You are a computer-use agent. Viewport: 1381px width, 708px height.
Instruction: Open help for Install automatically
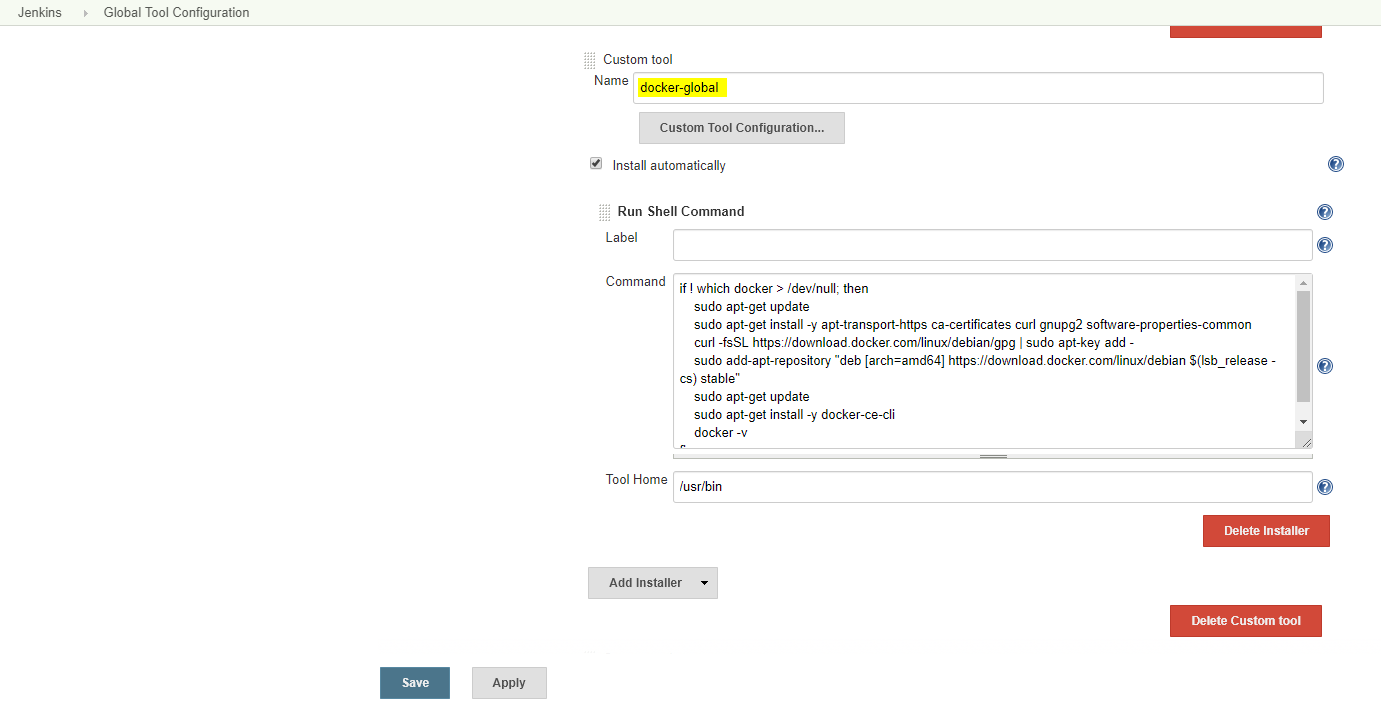pos(1335,165)
